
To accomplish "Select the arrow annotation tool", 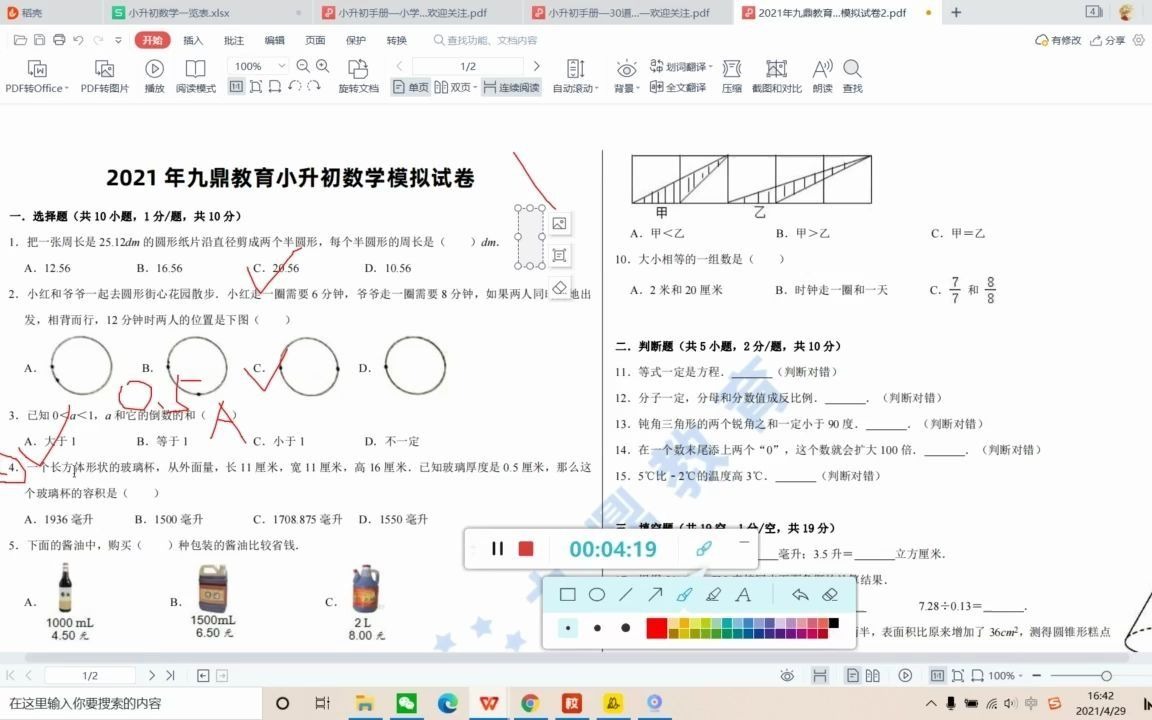I will pyautogui.click(x=655, y=593).
